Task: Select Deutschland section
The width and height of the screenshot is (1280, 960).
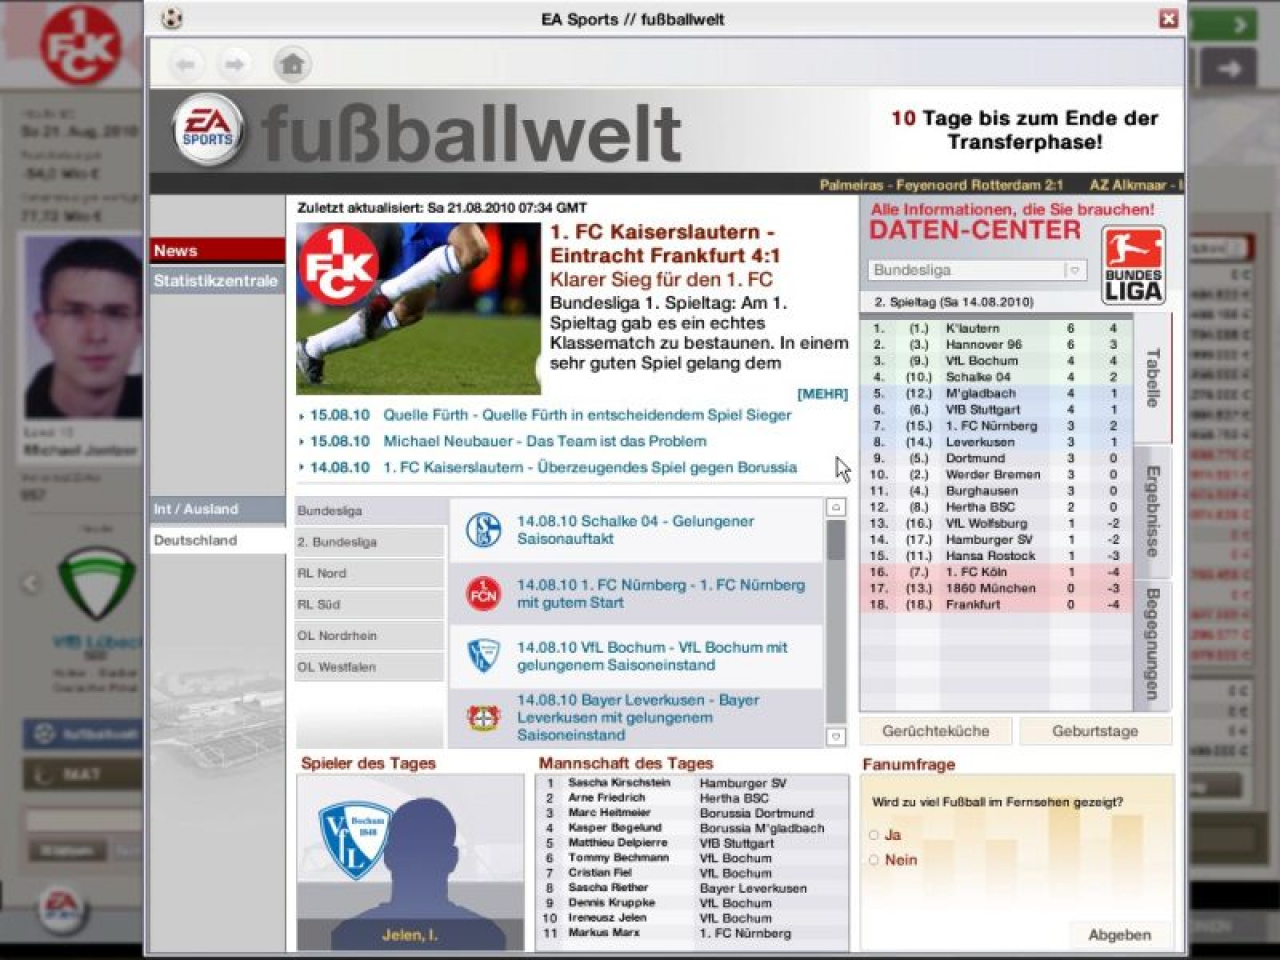Action: [217, 540]
